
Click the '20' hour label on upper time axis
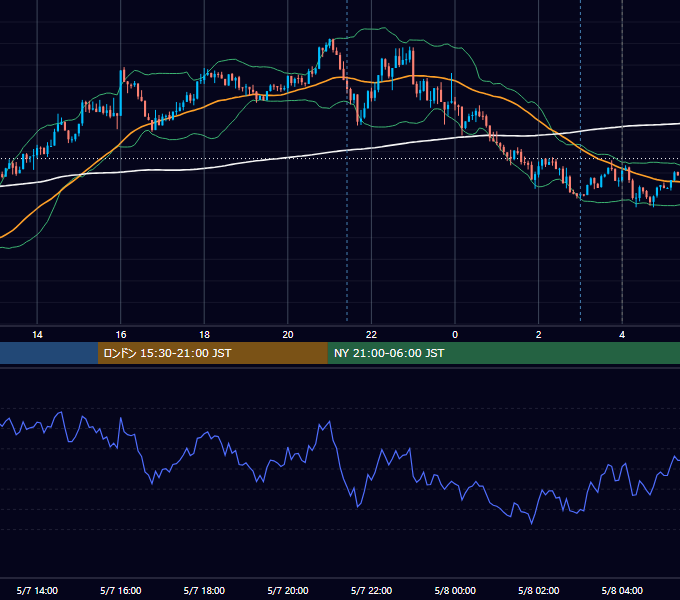point(288,335)
